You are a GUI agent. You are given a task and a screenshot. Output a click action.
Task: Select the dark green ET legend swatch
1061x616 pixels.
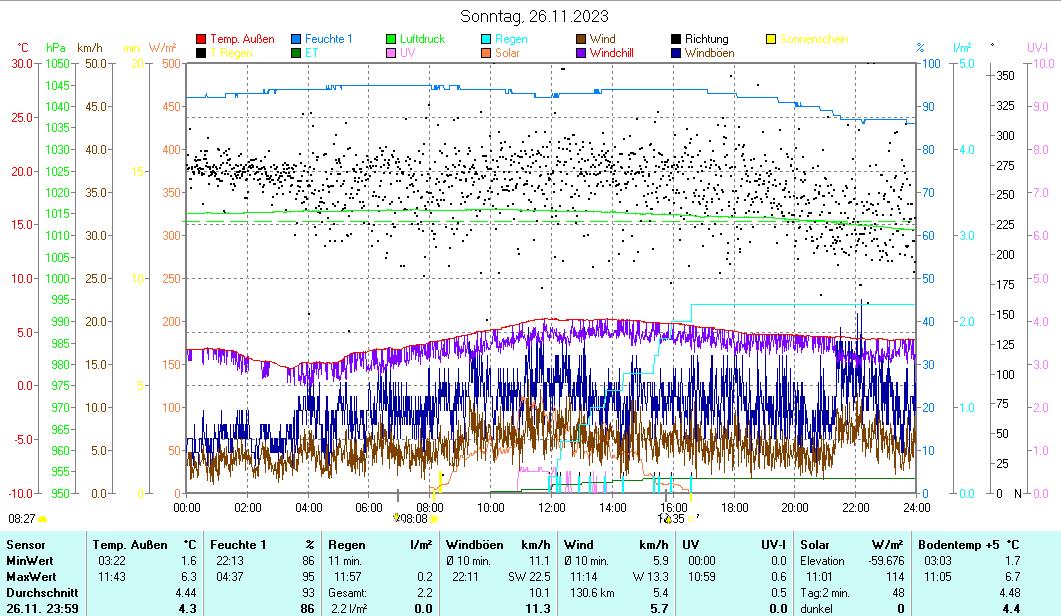pyautogui.click(x=296, y=53)
